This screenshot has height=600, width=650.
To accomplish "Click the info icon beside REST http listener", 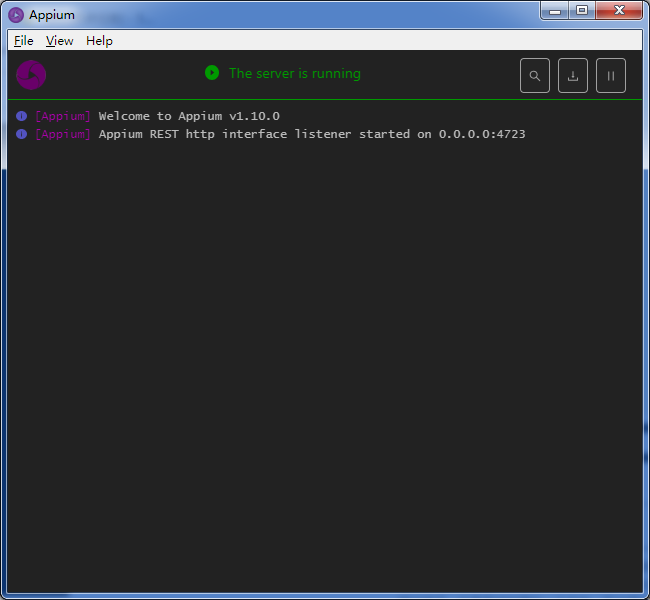I will (x=22, y=134).
